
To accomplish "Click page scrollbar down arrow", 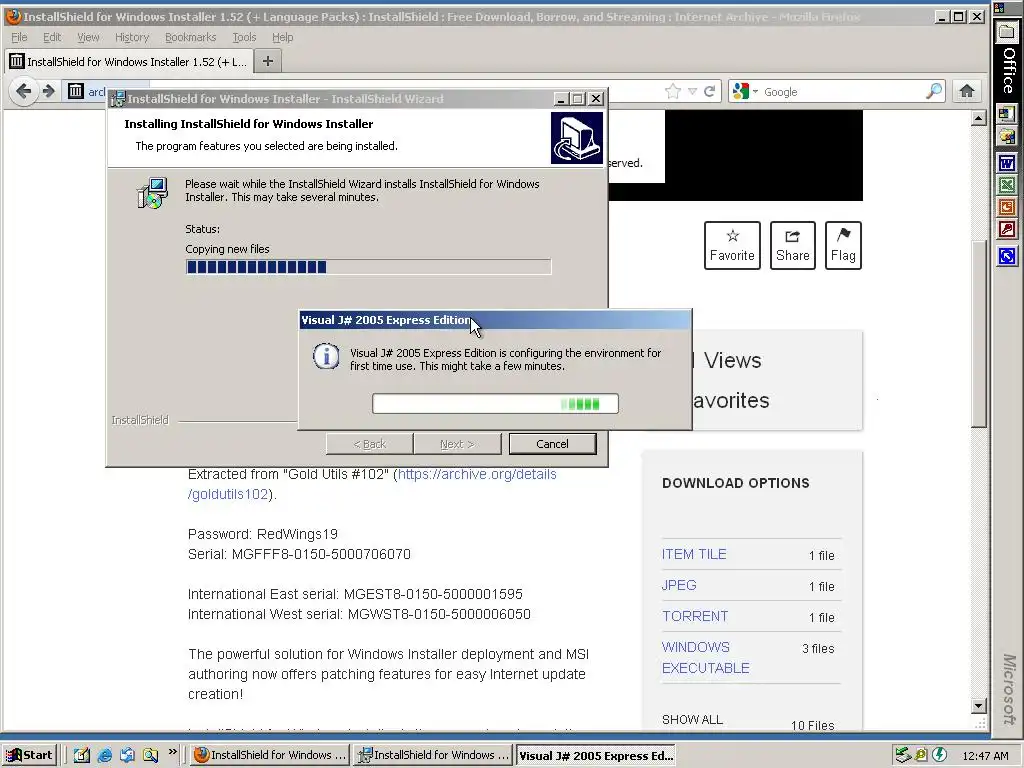I will (978, 705).
